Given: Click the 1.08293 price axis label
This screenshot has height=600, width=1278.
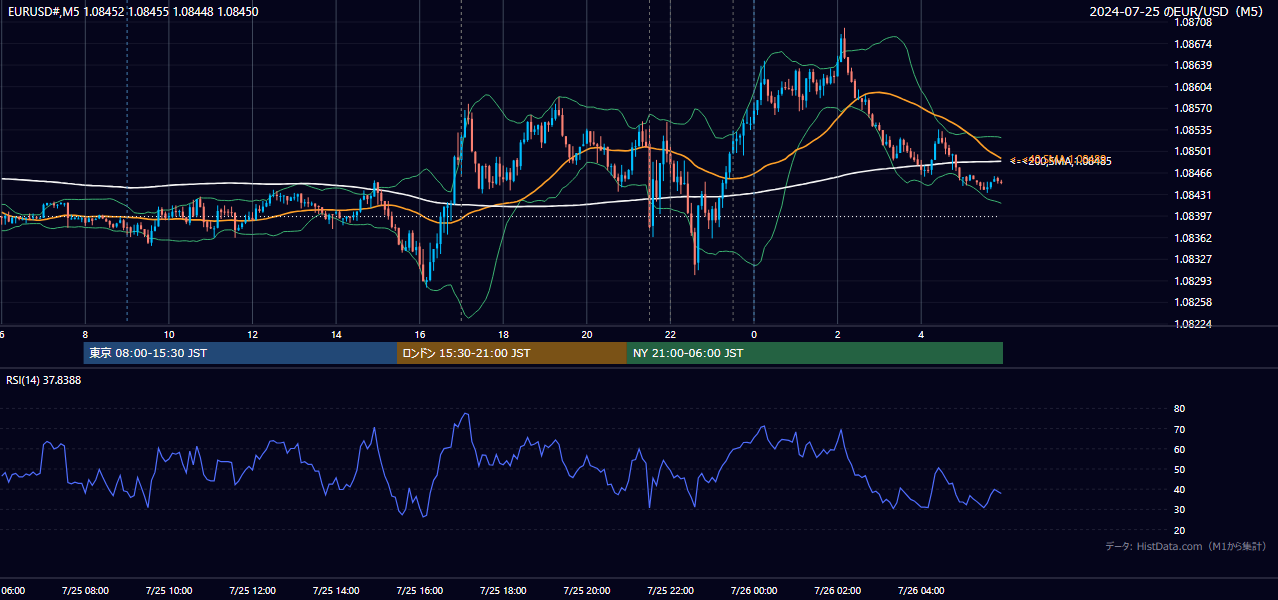Looking at the screenshot, I should (1193, 281).
